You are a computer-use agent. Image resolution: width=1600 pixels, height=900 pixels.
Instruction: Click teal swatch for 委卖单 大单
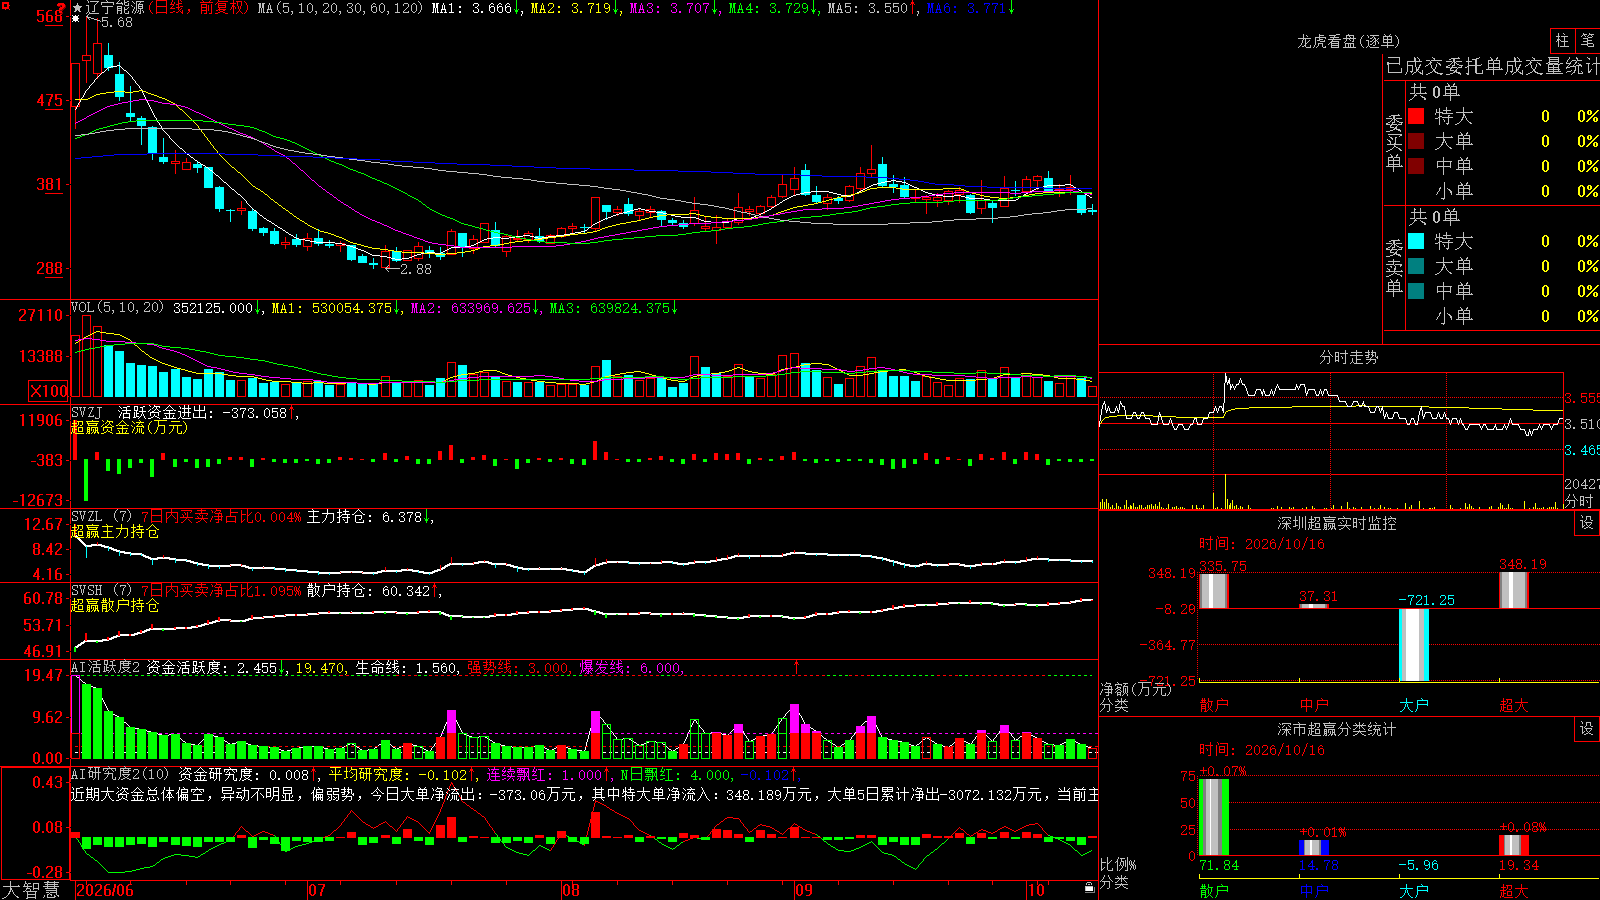pos(1416,266)
